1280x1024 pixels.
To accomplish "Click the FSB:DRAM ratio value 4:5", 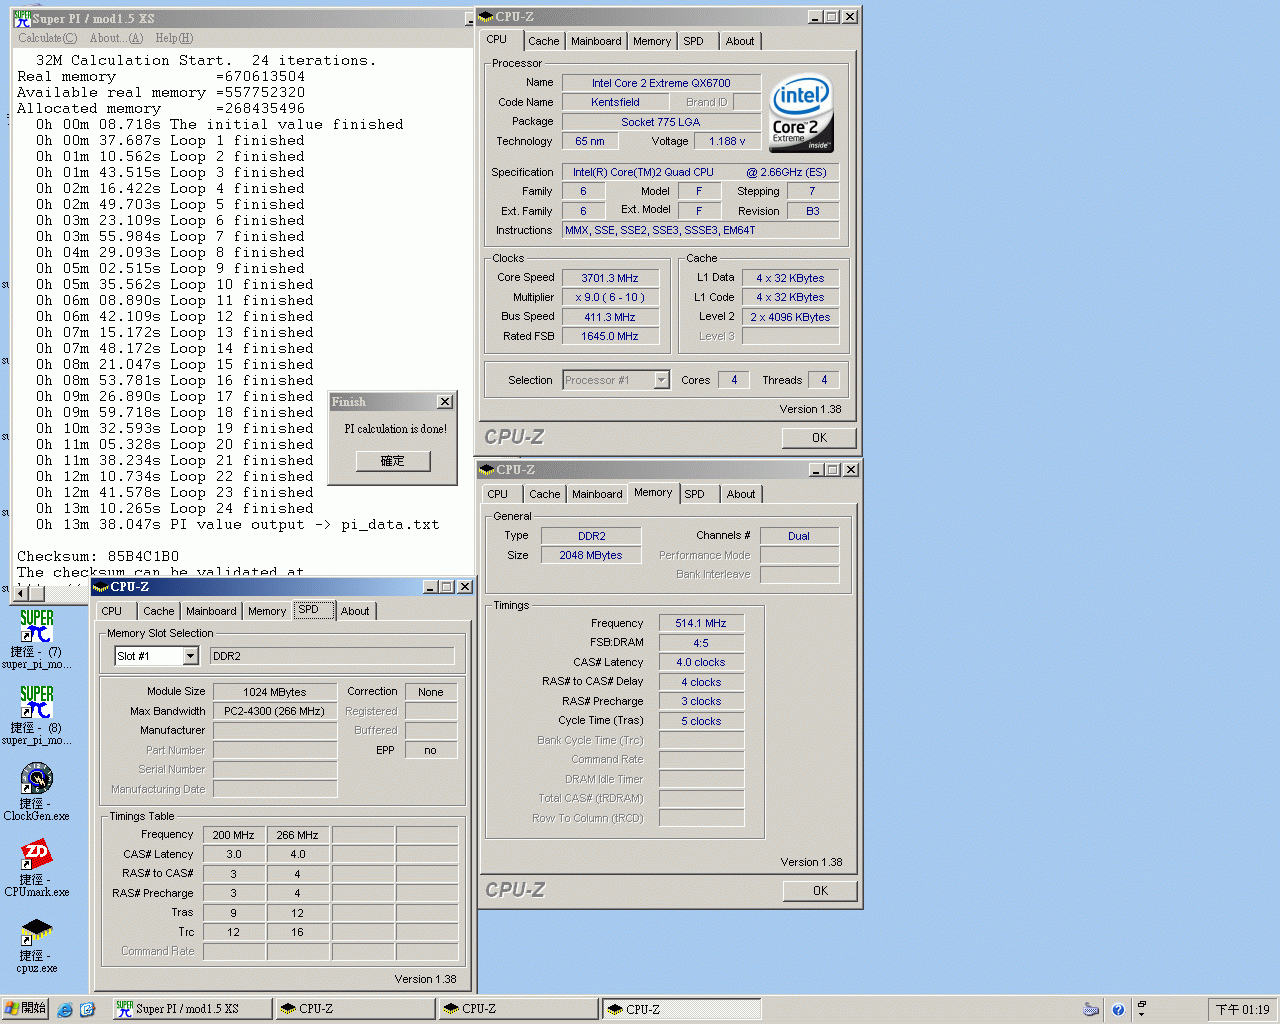I will click(701, 643).
